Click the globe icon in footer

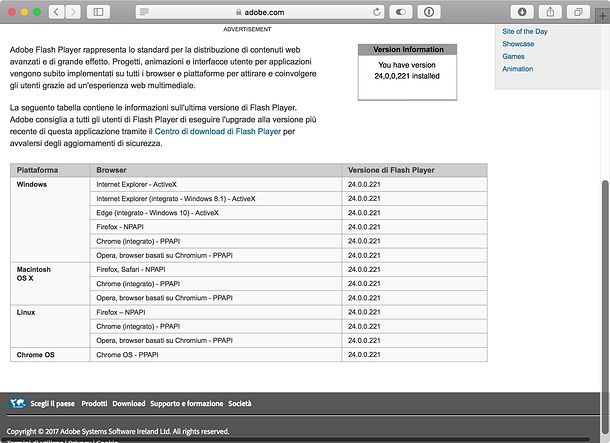[x=17, y=403]
